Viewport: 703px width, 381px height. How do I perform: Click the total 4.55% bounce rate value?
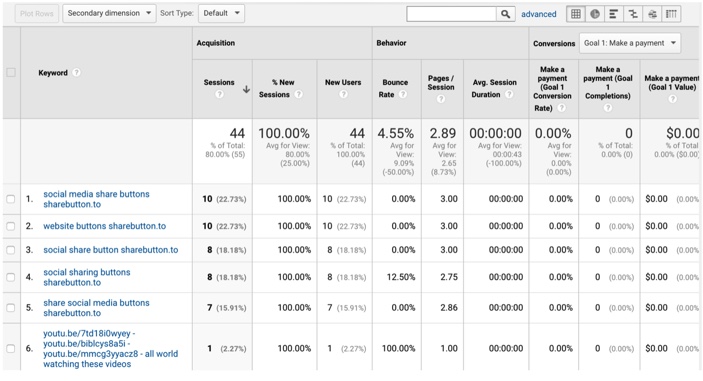coord(395,134)
